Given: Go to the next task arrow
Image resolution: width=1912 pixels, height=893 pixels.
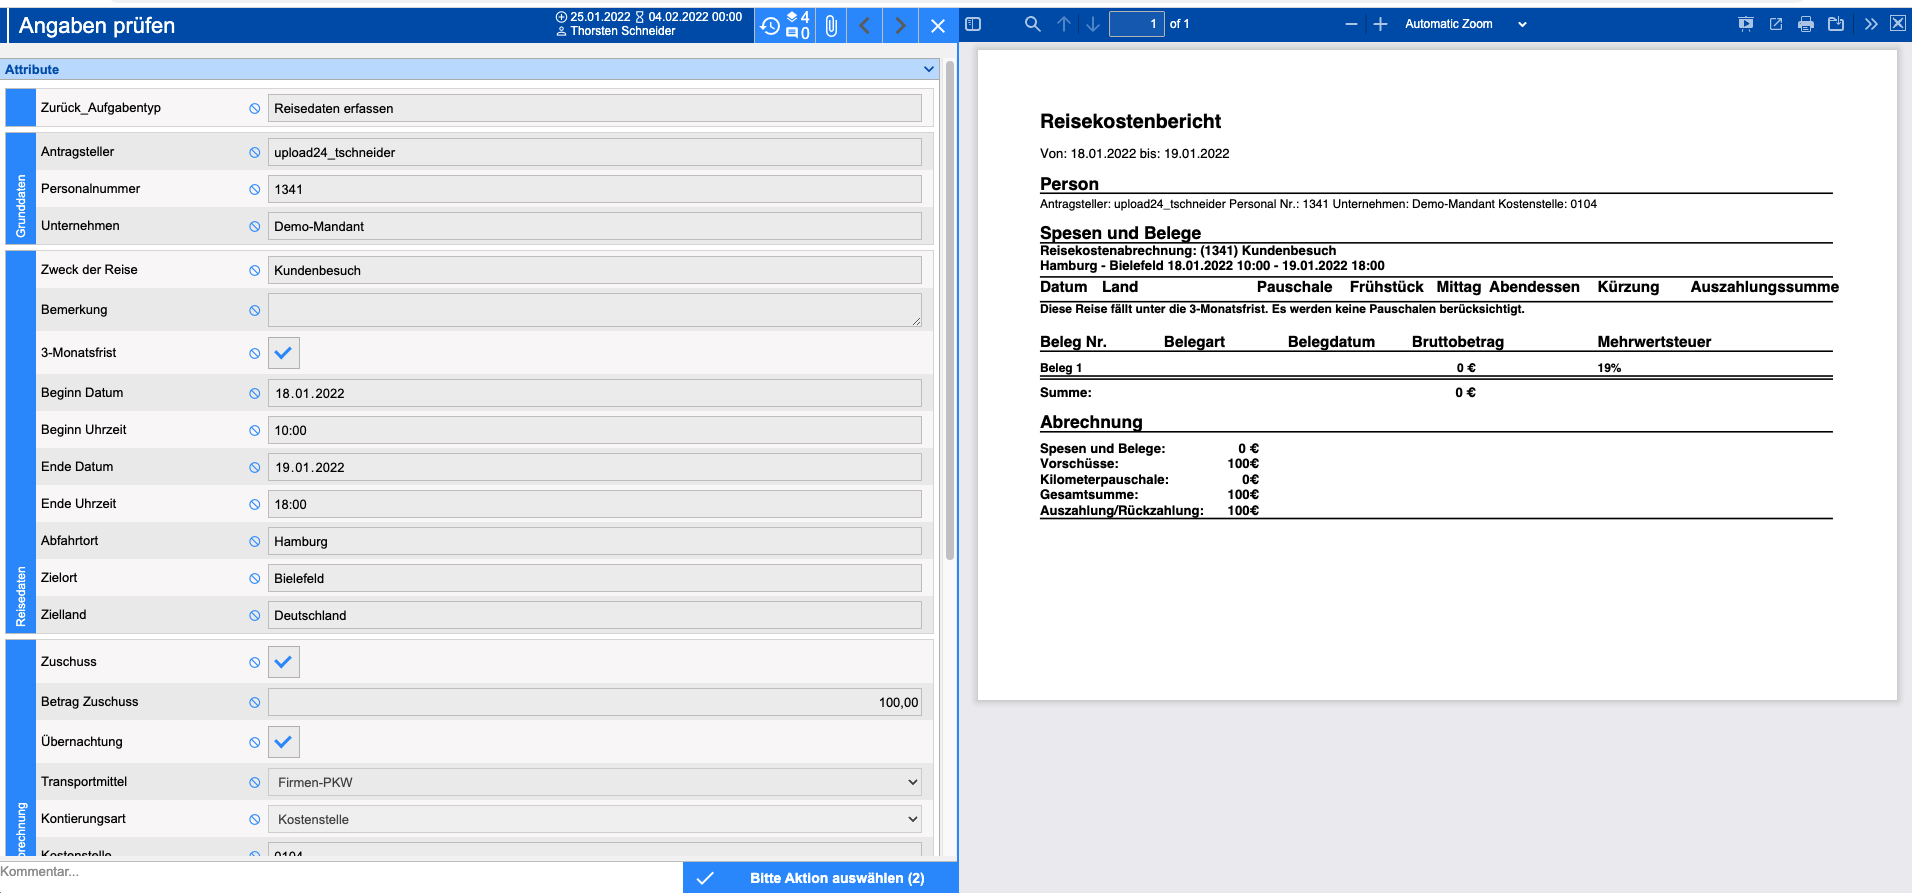Looking at the screenshot, I should pyautogui.click(x=901, y=26).
